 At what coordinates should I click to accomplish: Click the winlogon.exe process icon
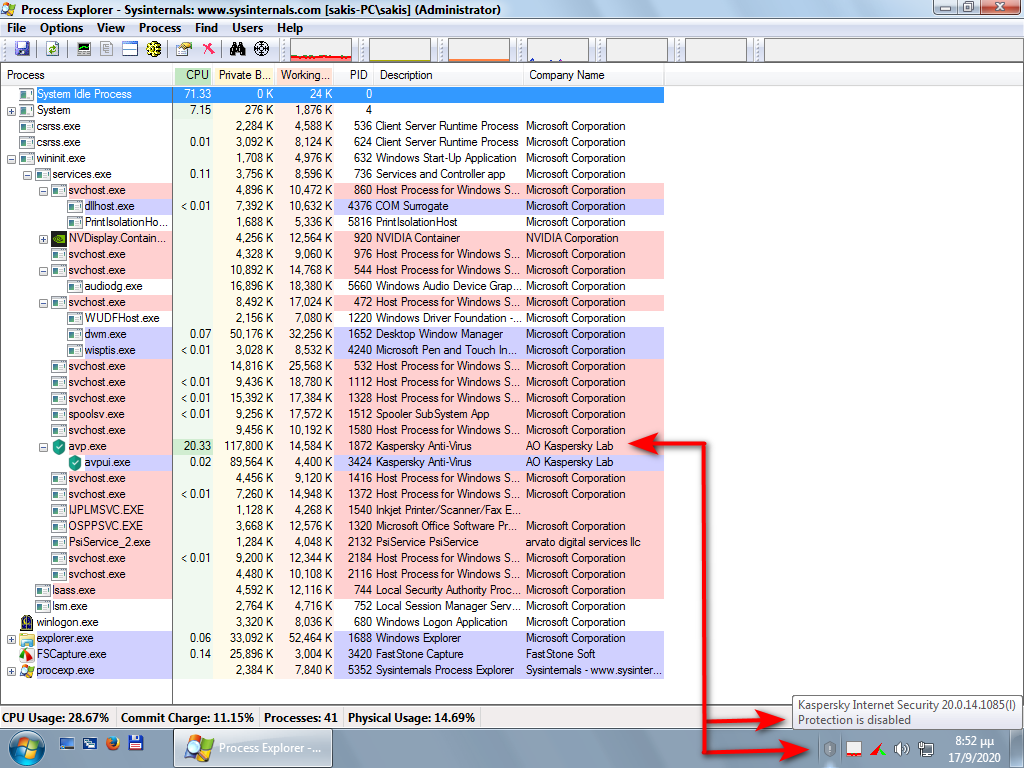pos(26,622)
